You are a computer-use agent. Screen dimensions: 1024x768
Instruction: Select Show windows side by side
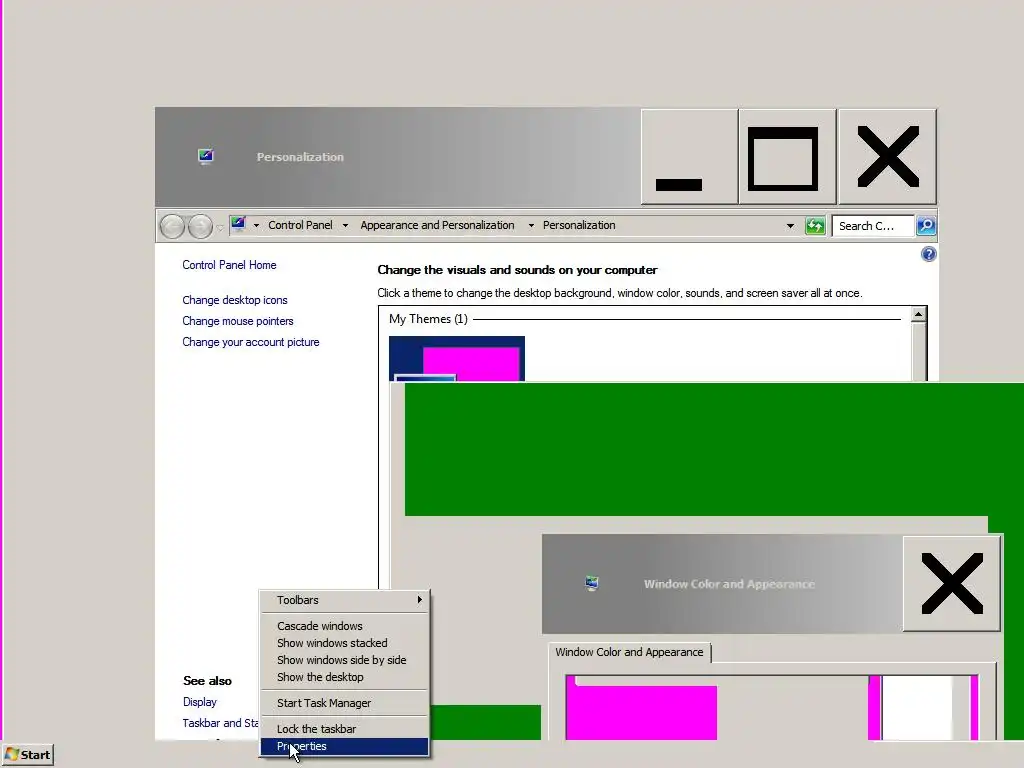[345, 660]
